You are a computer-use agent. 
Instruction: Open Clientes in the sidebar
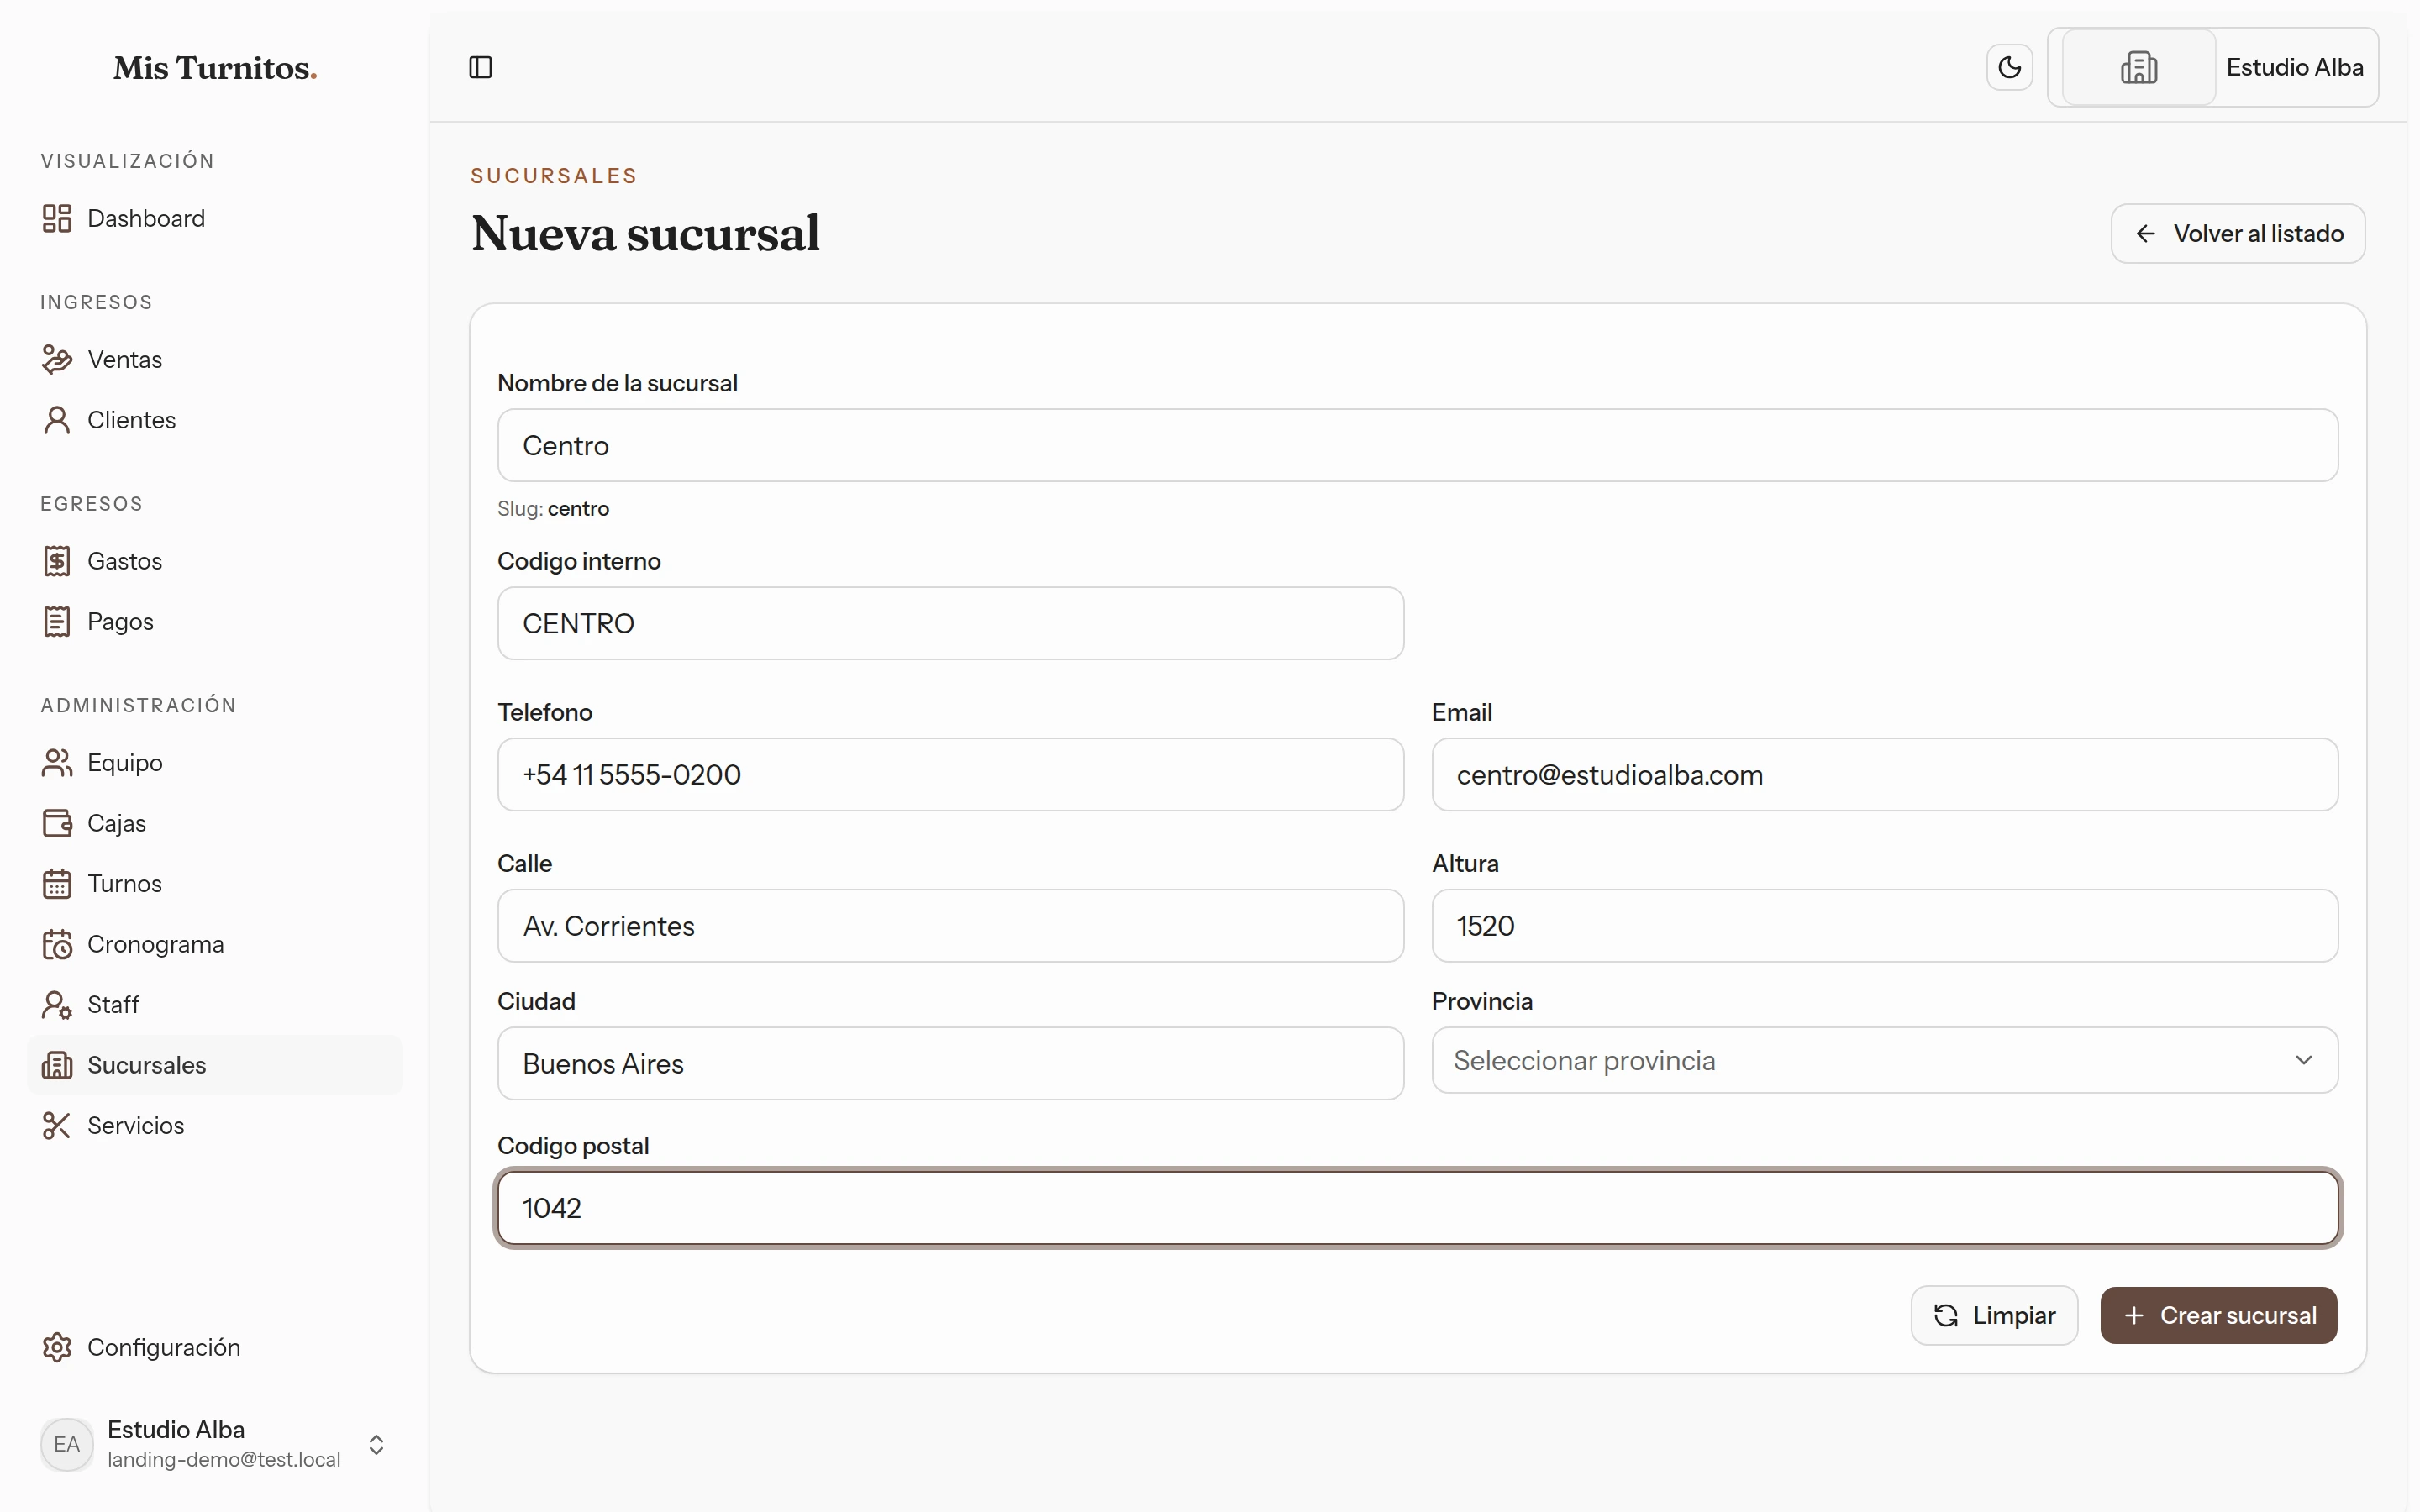point(215,420)
